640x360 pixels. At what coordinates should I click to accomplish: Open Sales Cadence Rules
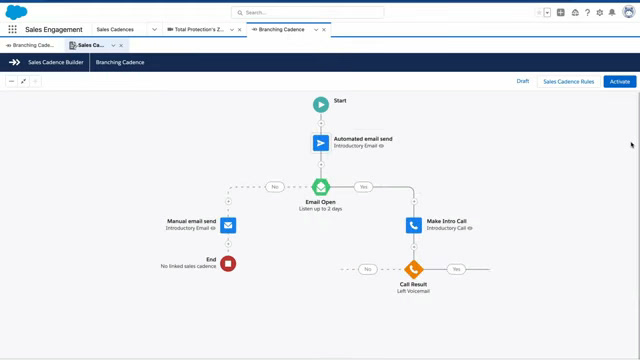[x=569, y=82]
